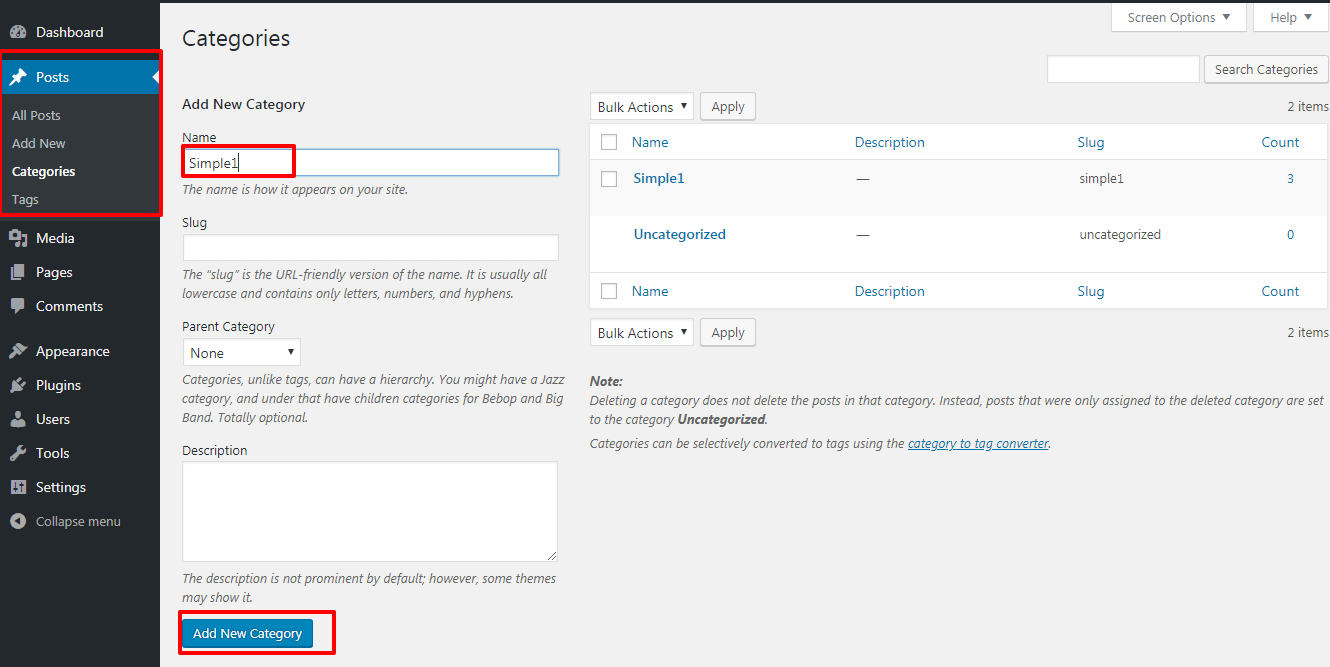Click the Appearance paintbrush icon
1330x667 pixels.
[x=18, y=351]
